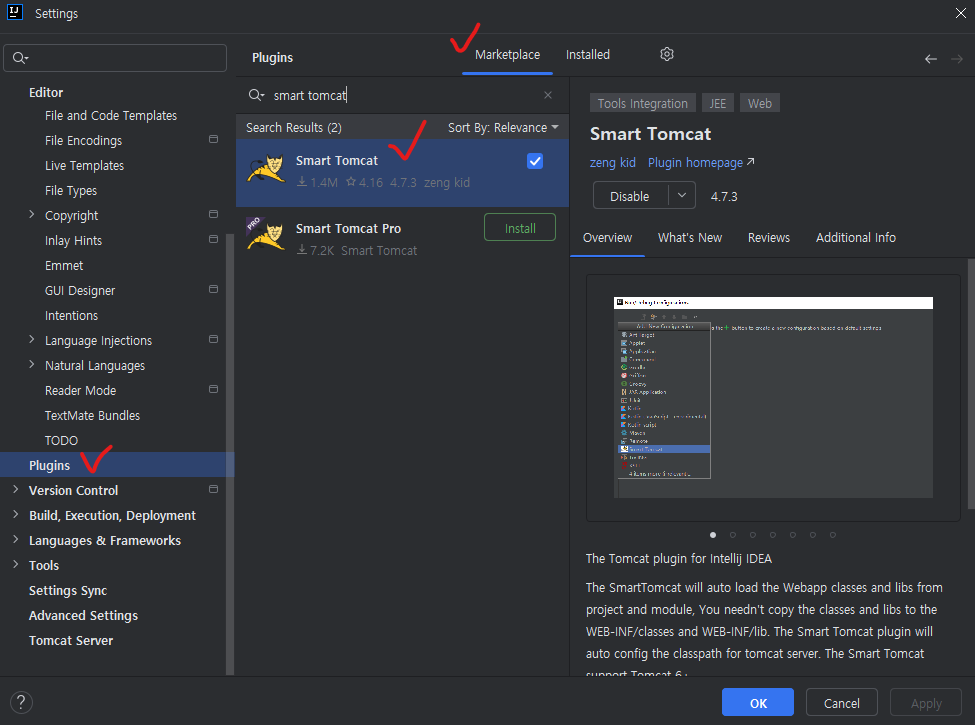The width and height of the screenshot is (975, 725).
Task: Expand Build, Execution, Deployment section
Action: tap(16, 514)
